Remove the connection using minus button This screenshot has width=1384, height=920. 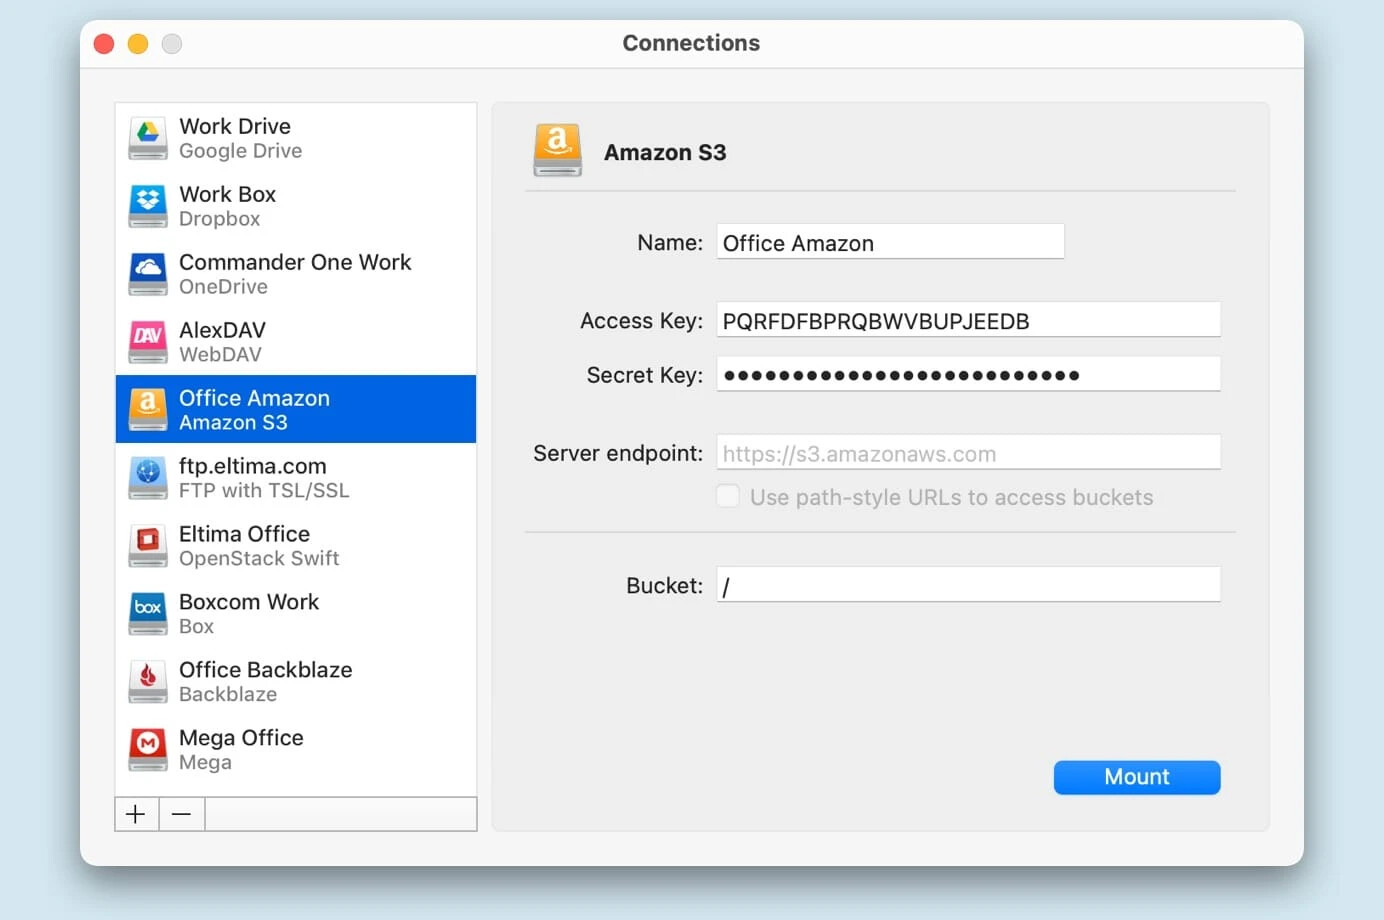[x=181, y=814]
